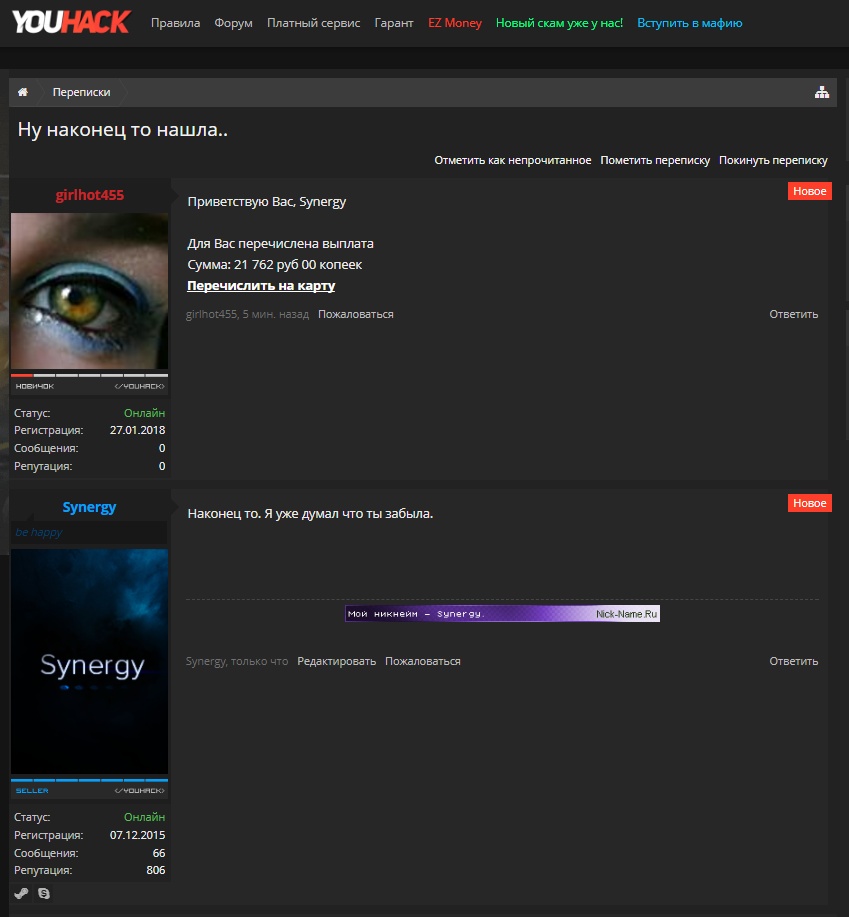Open the Форум menu item

coord(233,23)
